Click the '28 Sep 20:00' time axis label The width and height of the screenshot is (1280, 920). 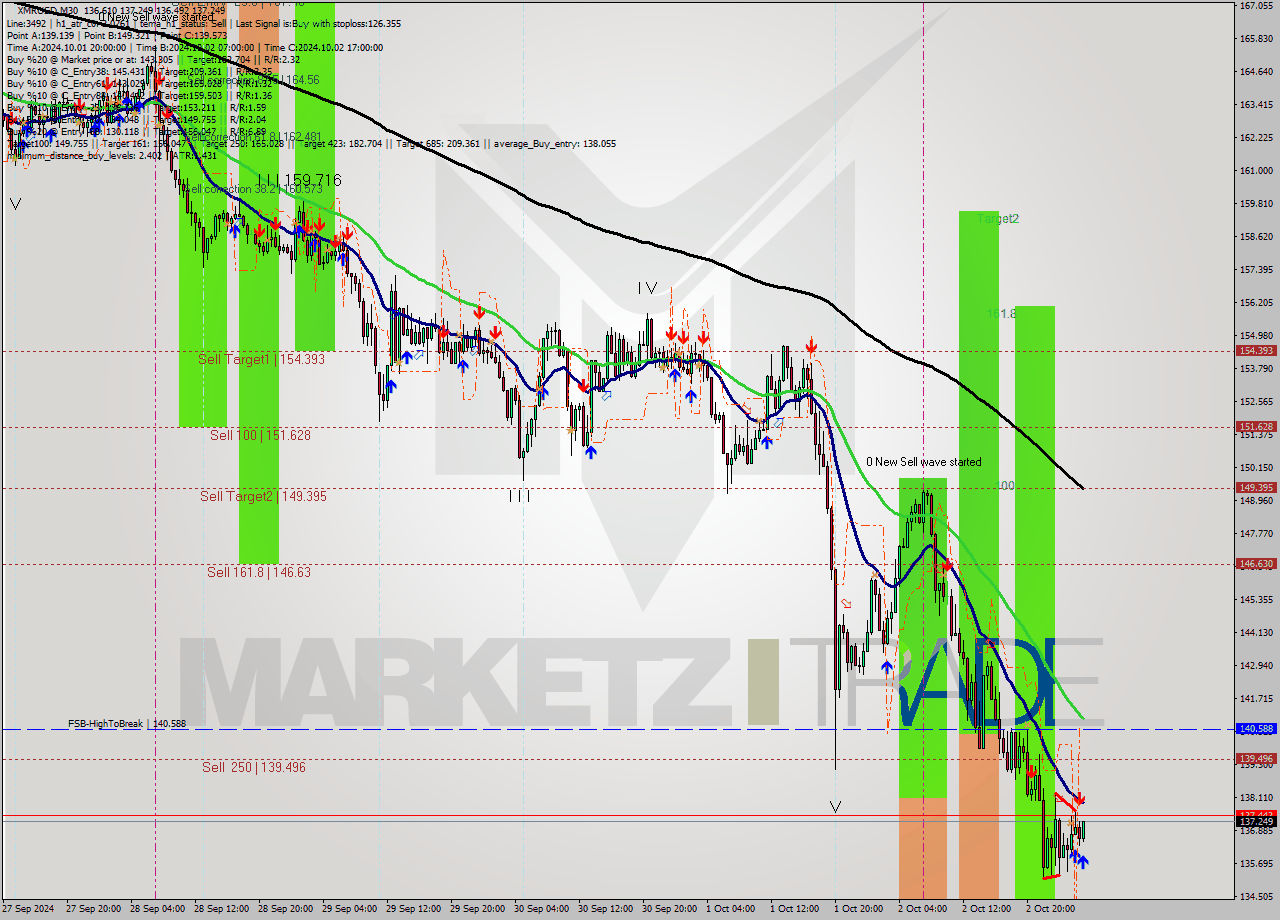click(x=284, y=909)
